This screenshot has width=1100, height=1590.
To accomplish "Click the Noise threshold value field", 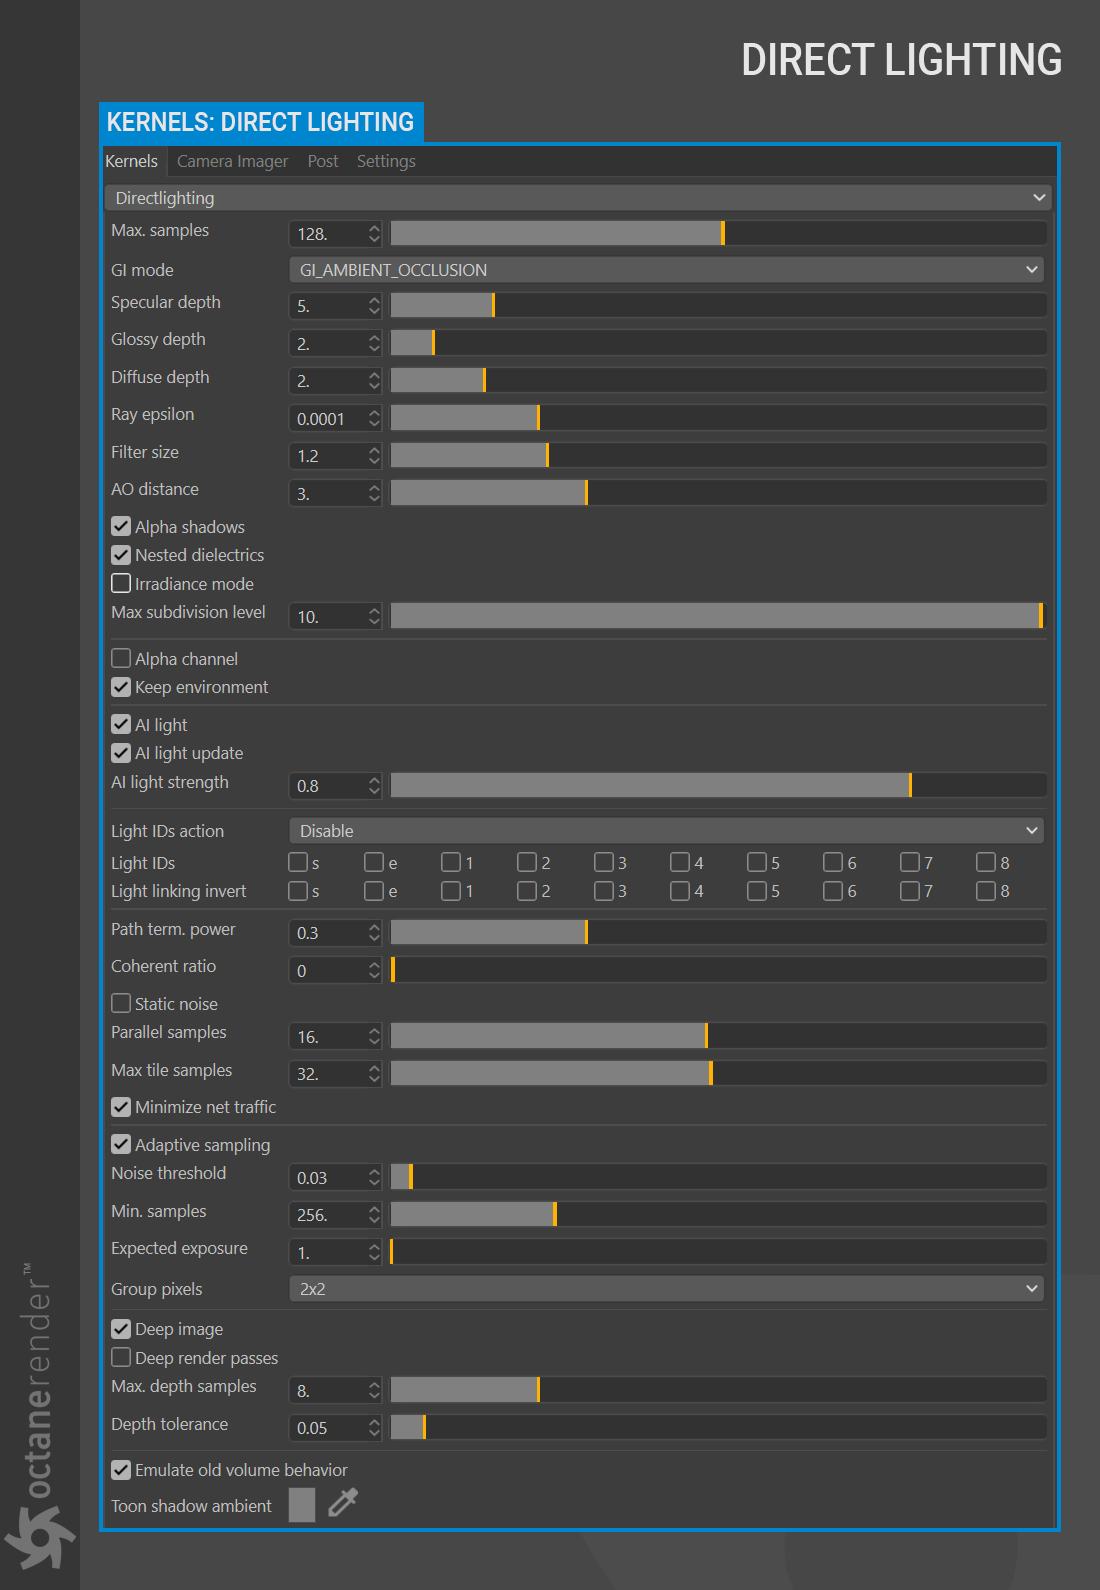I will (x=327, y=1177).
